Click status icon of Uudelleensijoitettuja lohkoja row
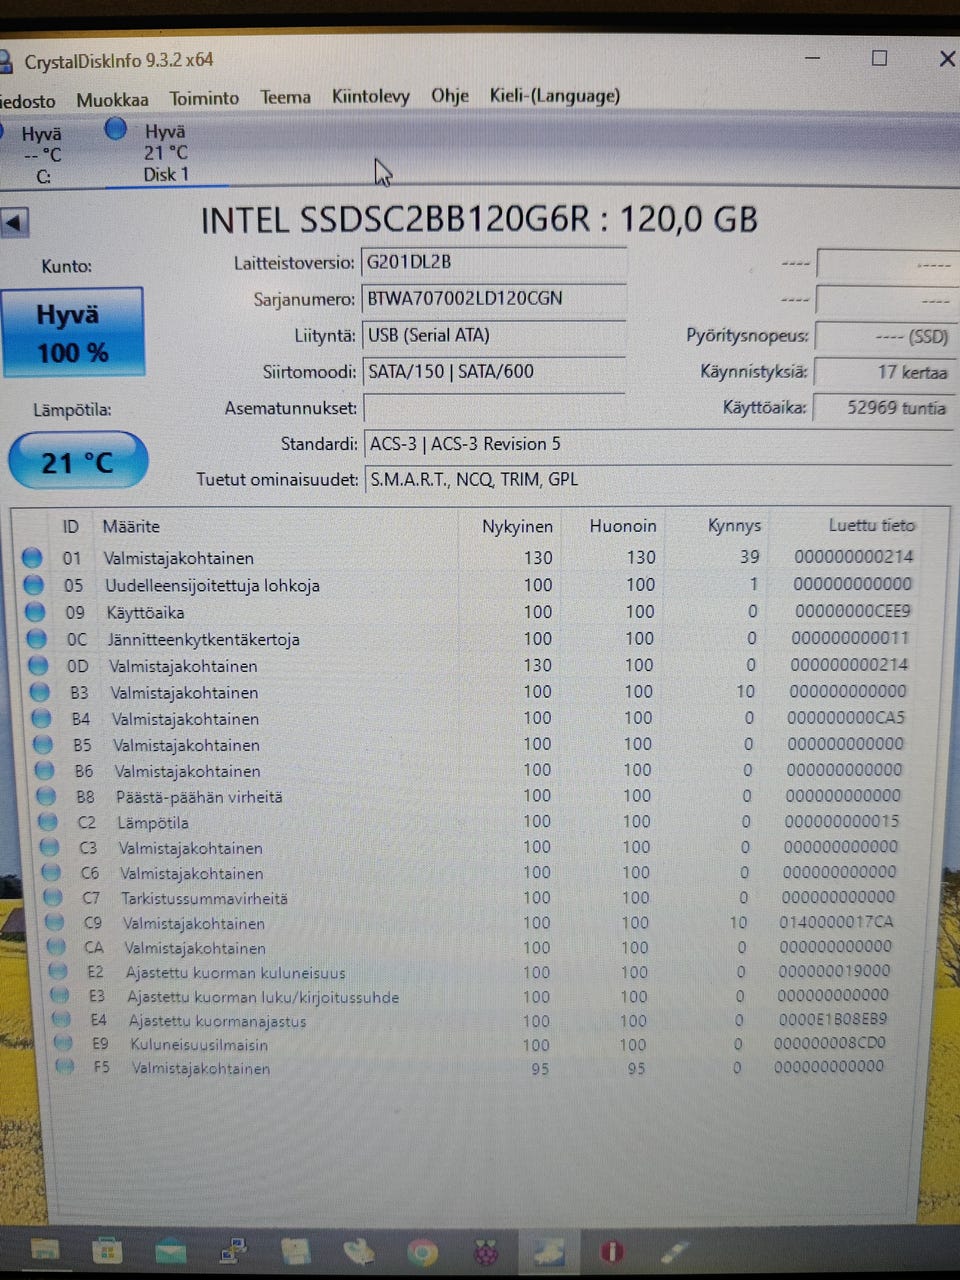 (34, 585)
